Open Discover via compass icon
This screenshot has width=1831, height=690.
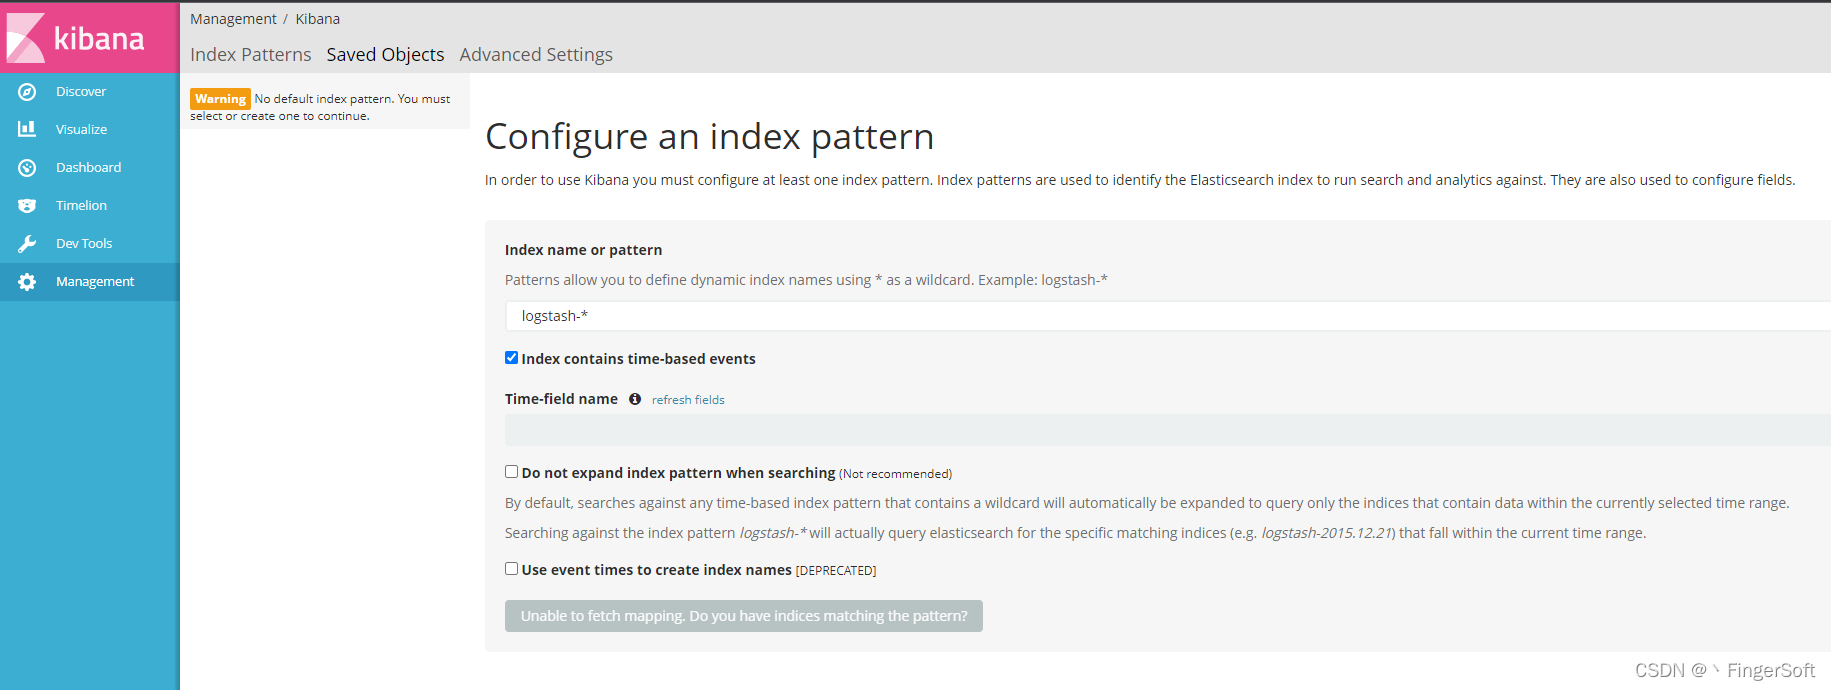(x=27, y=92)
